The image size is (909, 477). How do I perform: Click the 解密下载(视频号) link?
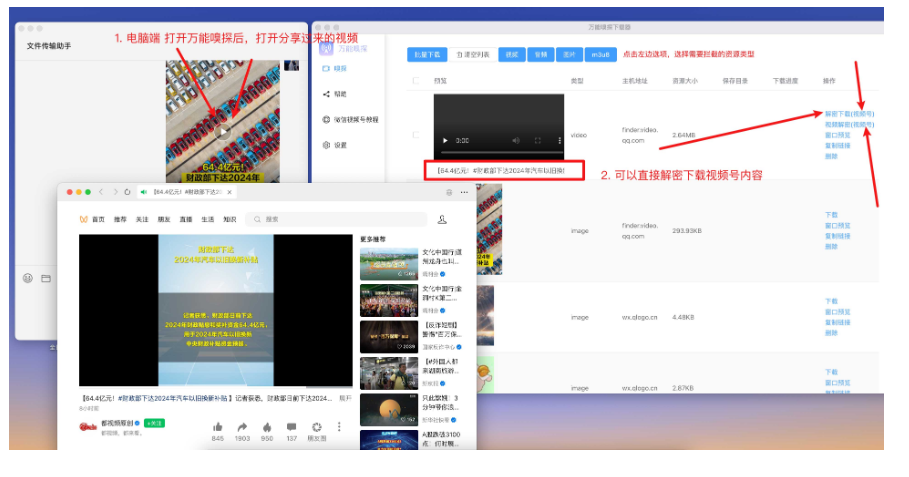tap(849, 114)
